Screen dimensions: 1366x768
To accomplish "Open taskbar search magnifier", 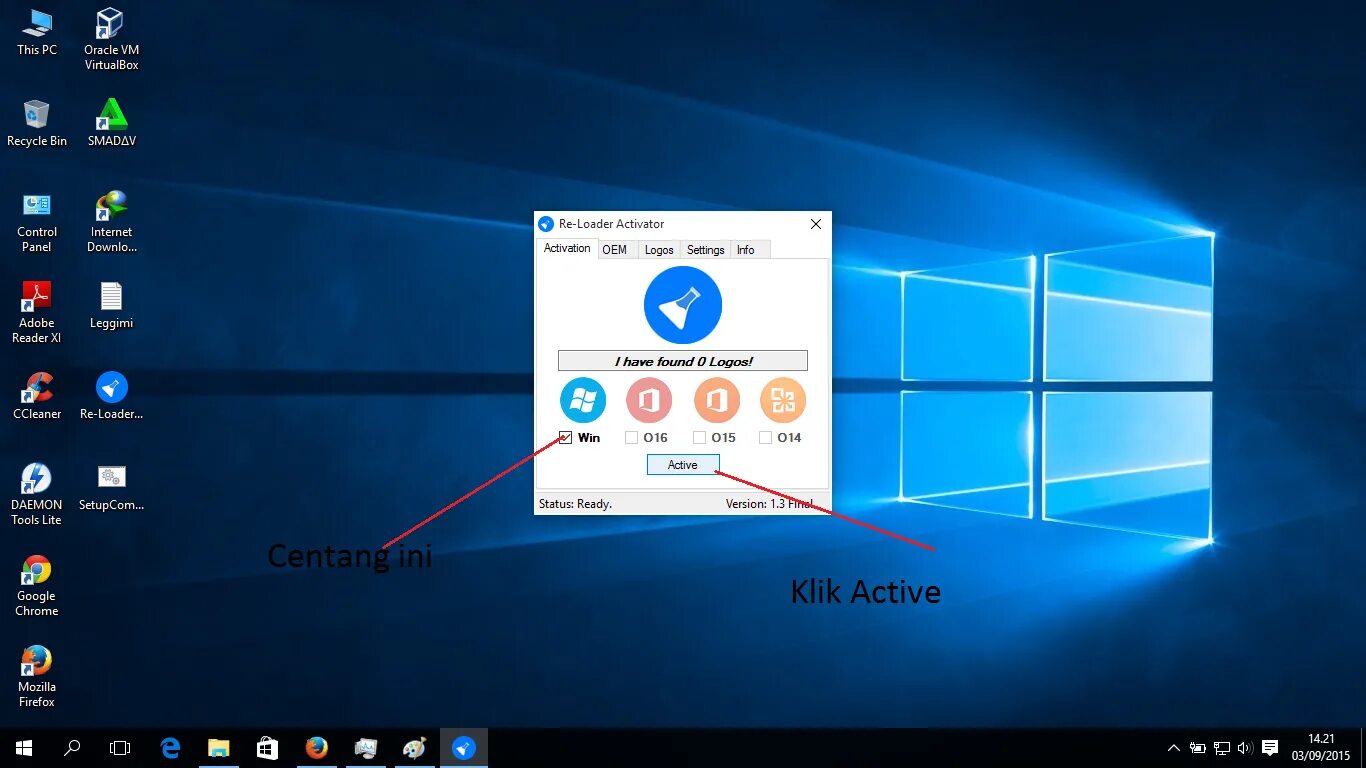I will (x=72, y=748).
